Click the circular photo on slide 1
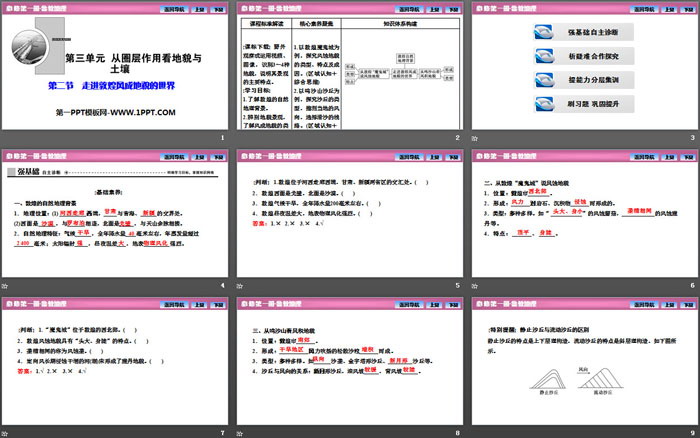This screenshot has height=438, width=700. pos(29,48)
